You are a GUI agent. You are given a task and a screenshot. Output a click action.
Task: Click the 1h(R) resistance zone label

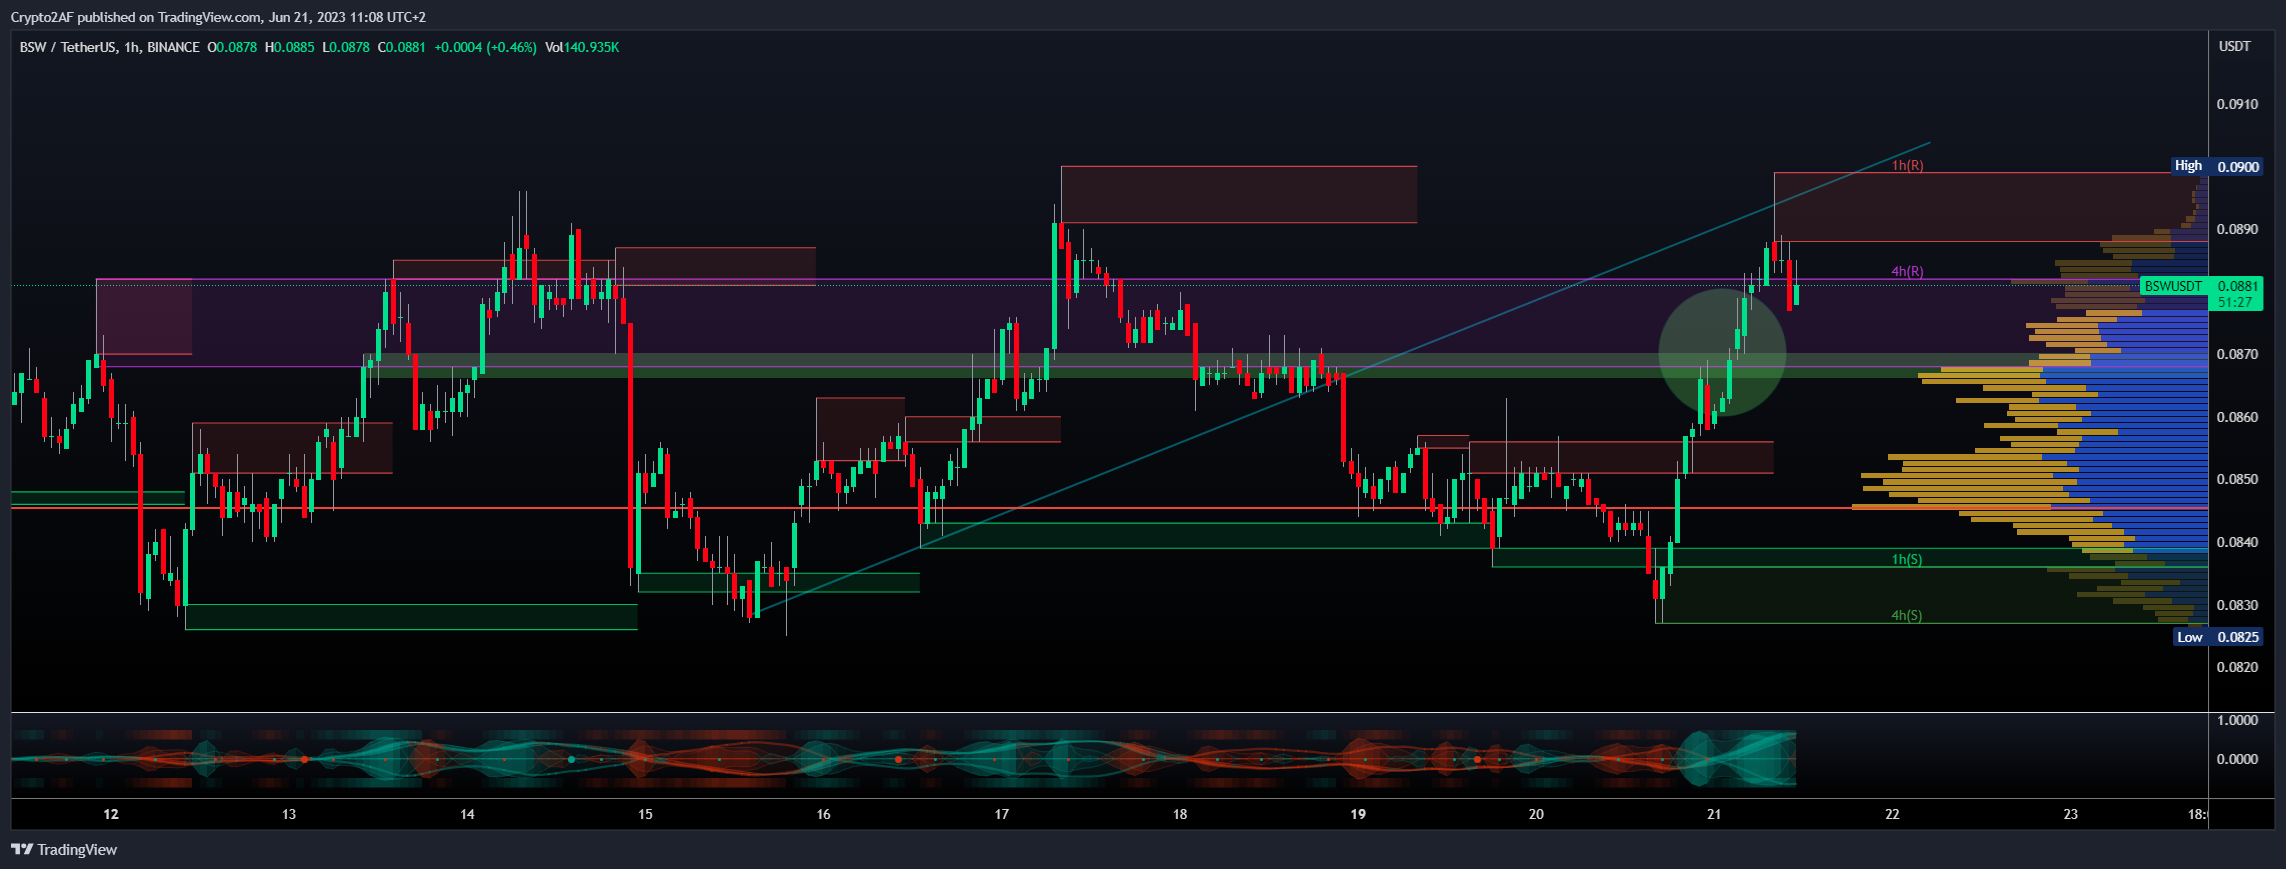tap(1907, 165)
